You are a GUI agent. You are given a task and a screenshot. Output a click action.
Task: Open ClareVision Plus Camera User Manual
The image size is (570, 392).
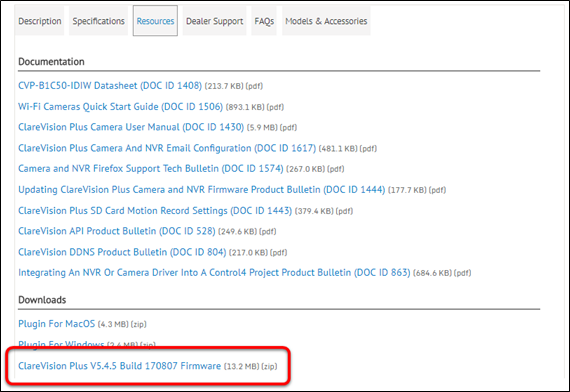click(131, 127)
